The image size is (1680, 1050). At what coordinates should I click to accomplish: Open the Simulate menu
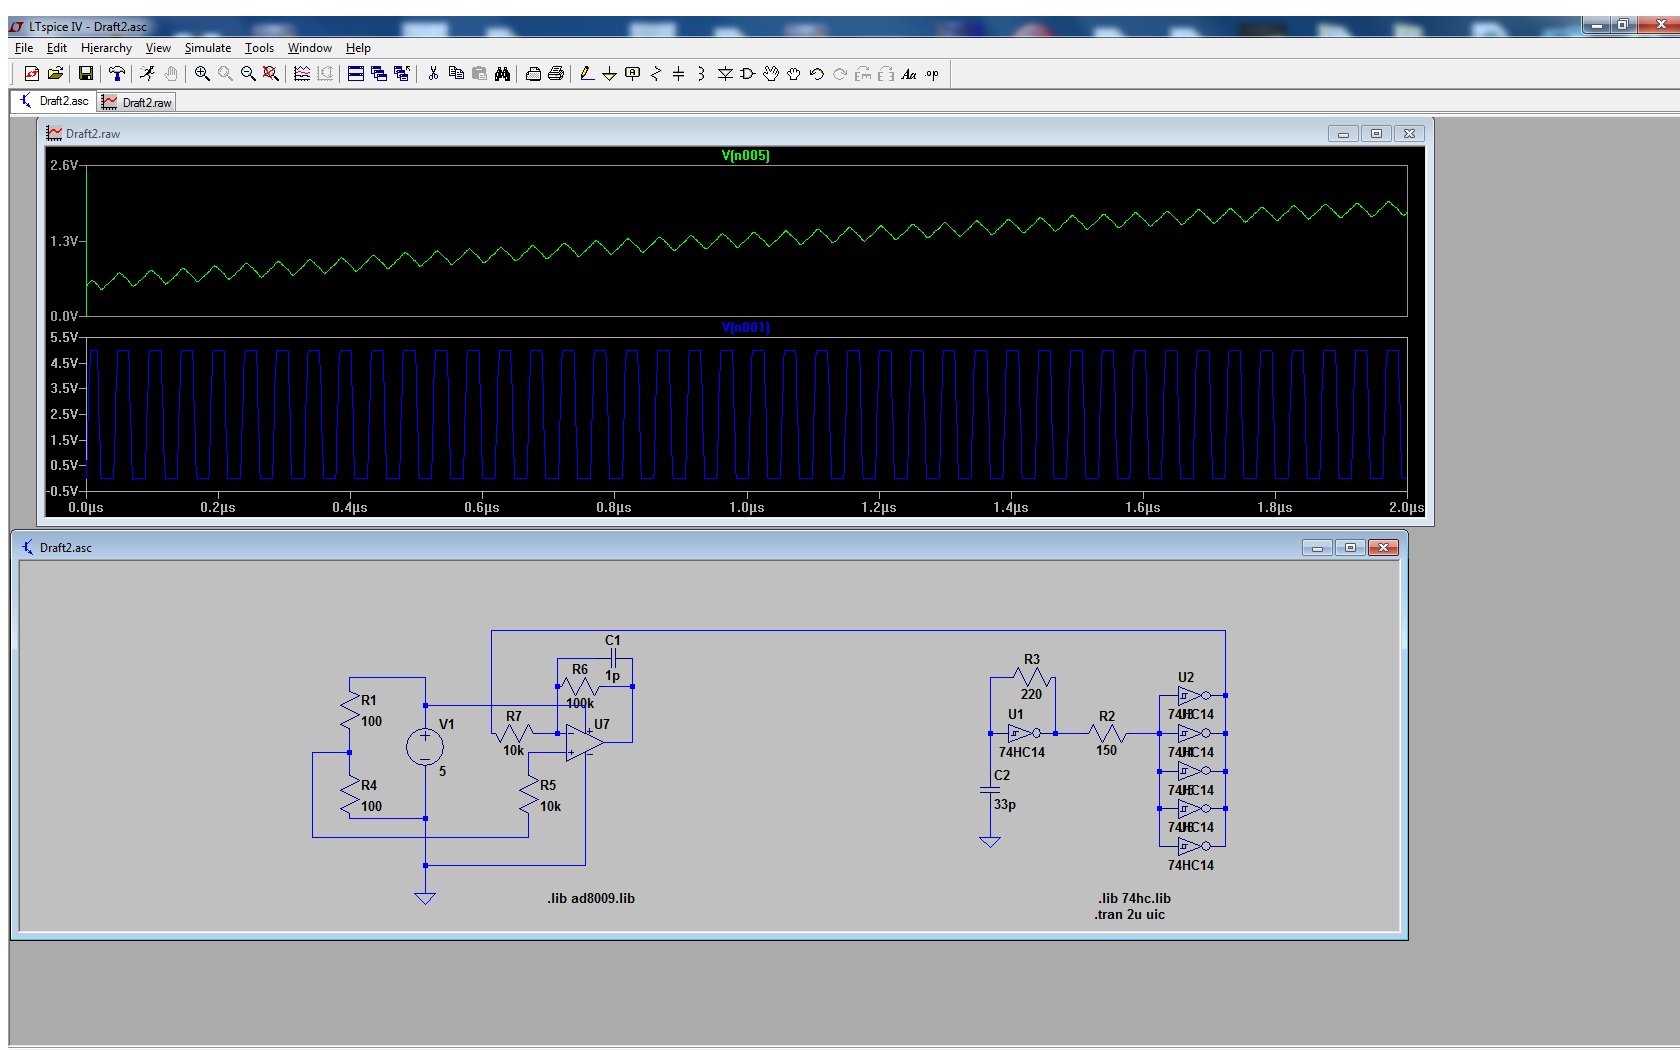(x=207, y=48)
